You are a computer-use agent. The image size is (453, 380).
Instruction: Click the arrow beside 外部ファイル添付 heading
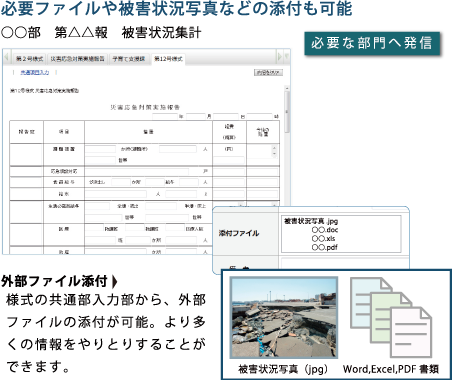[x=115, y=282]
